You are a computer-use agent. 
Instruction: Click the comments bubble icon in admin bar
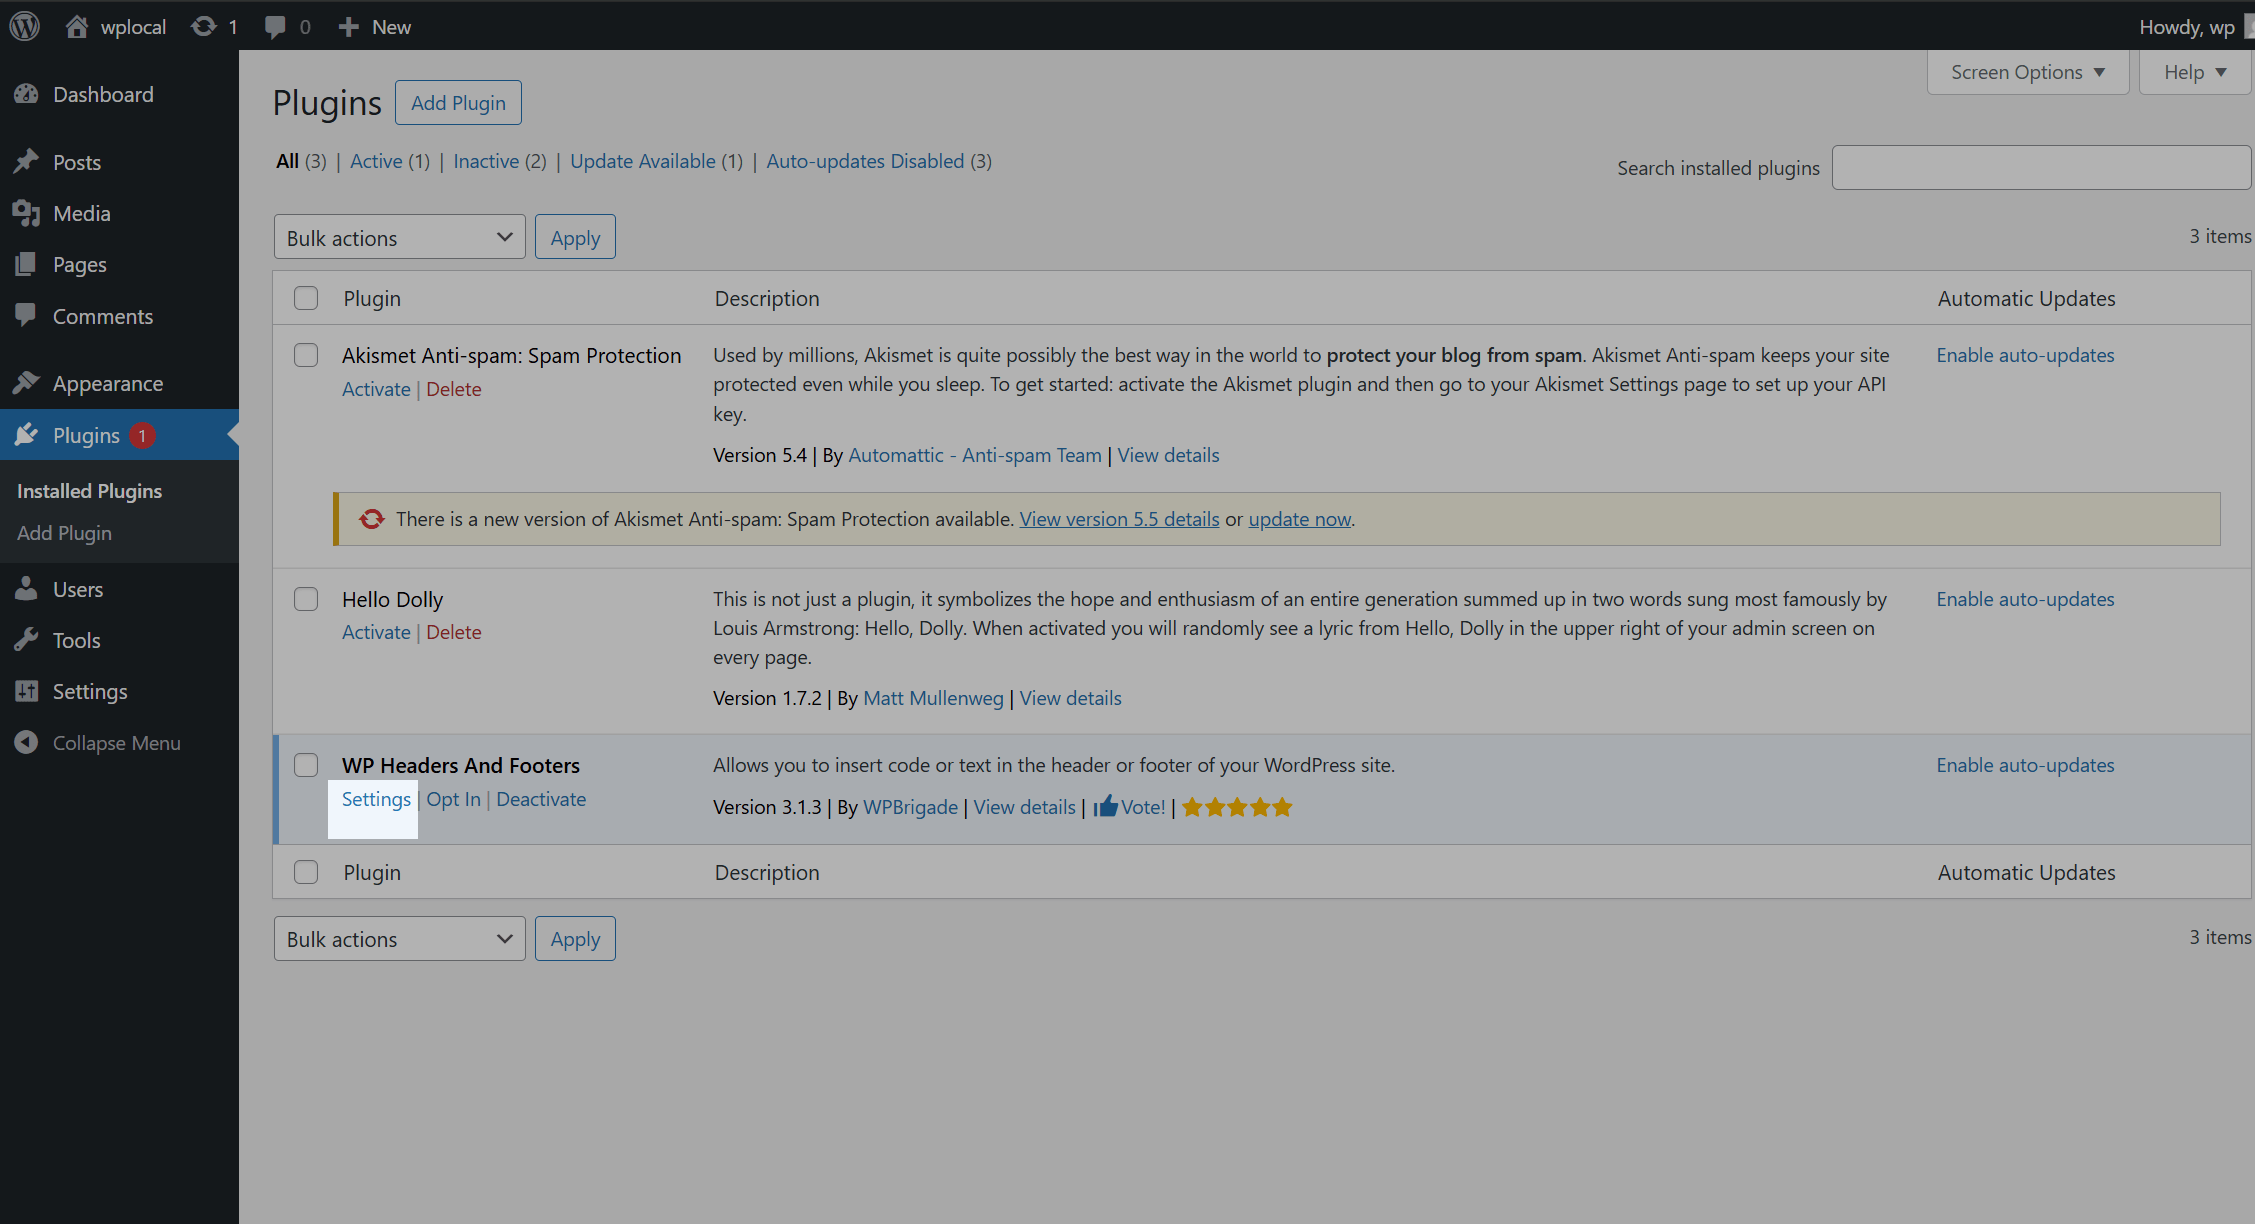pos(275,26)
